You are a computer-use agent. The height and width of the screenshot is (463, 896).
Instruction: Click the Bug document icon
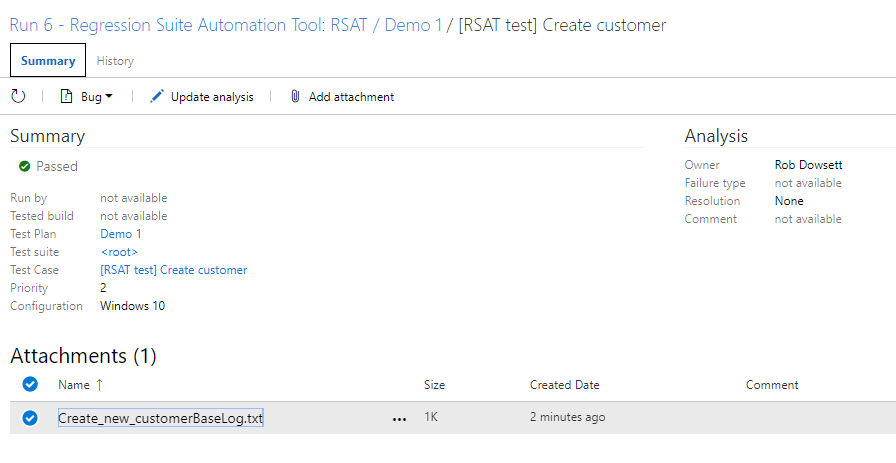(66, 97)
